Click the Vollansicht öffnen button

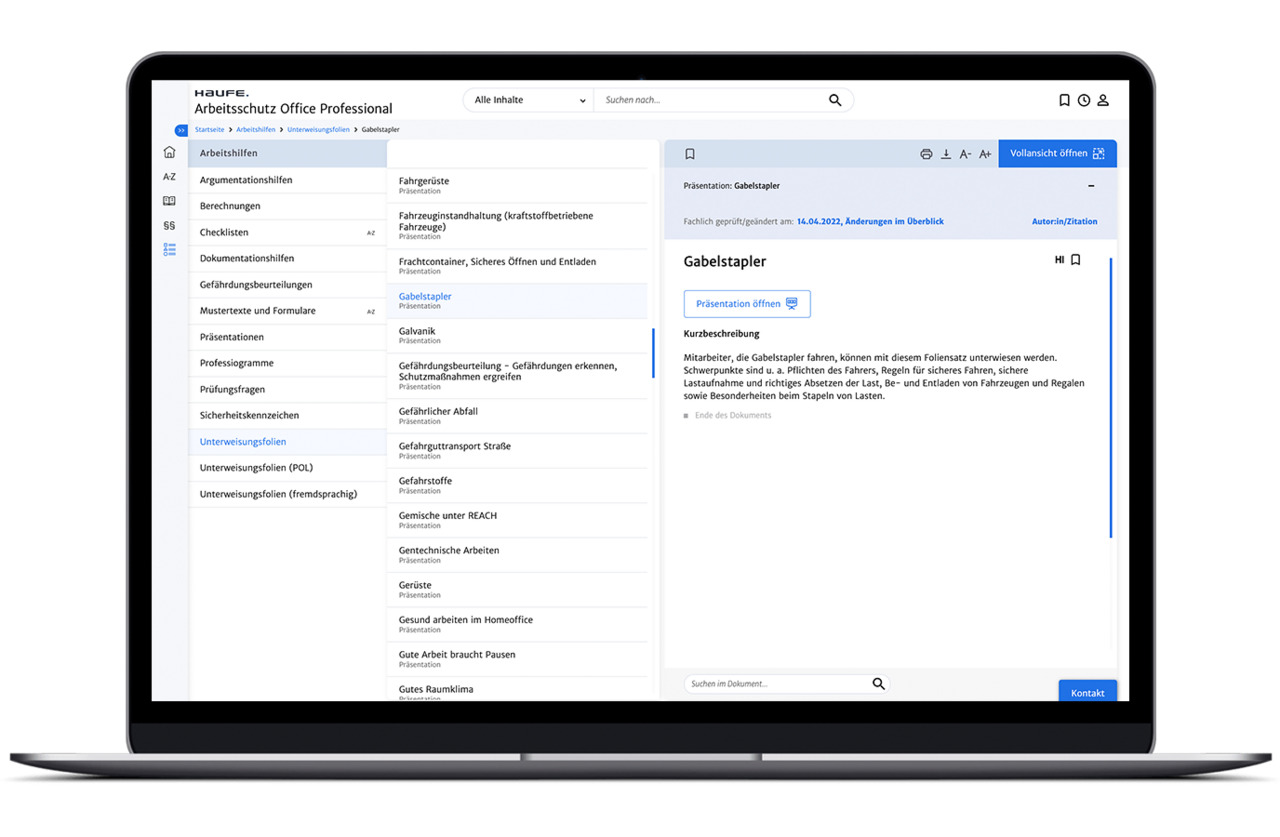click(x=1057, y=154)
